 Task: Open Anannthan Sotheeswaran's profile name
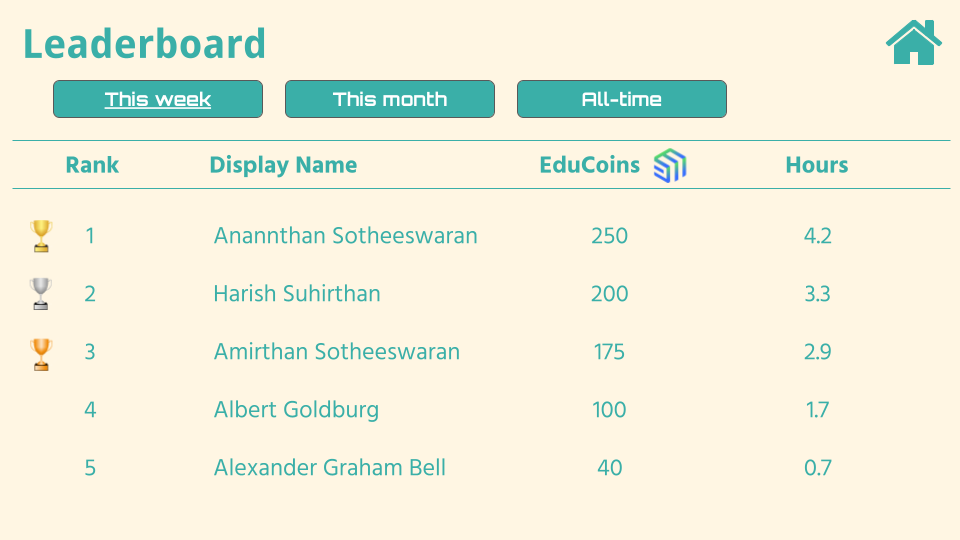(345, 236)
